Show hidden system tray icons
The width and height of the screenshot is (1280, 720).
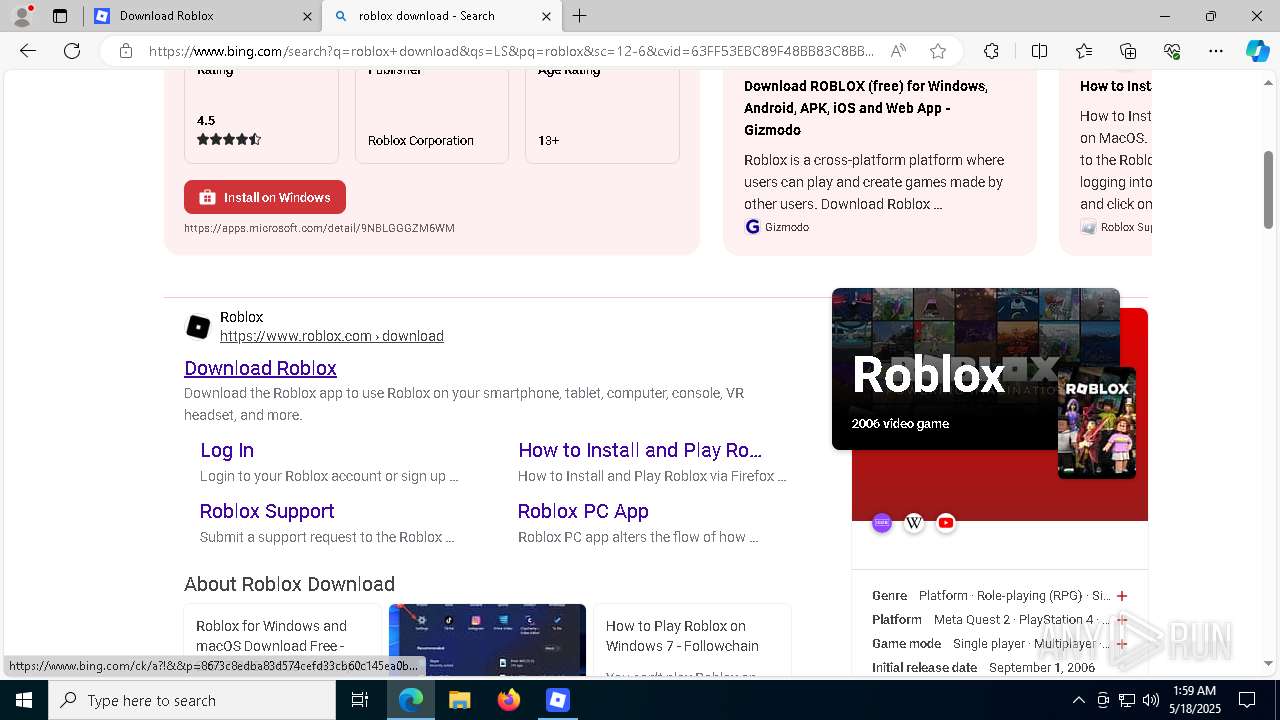1078,700
